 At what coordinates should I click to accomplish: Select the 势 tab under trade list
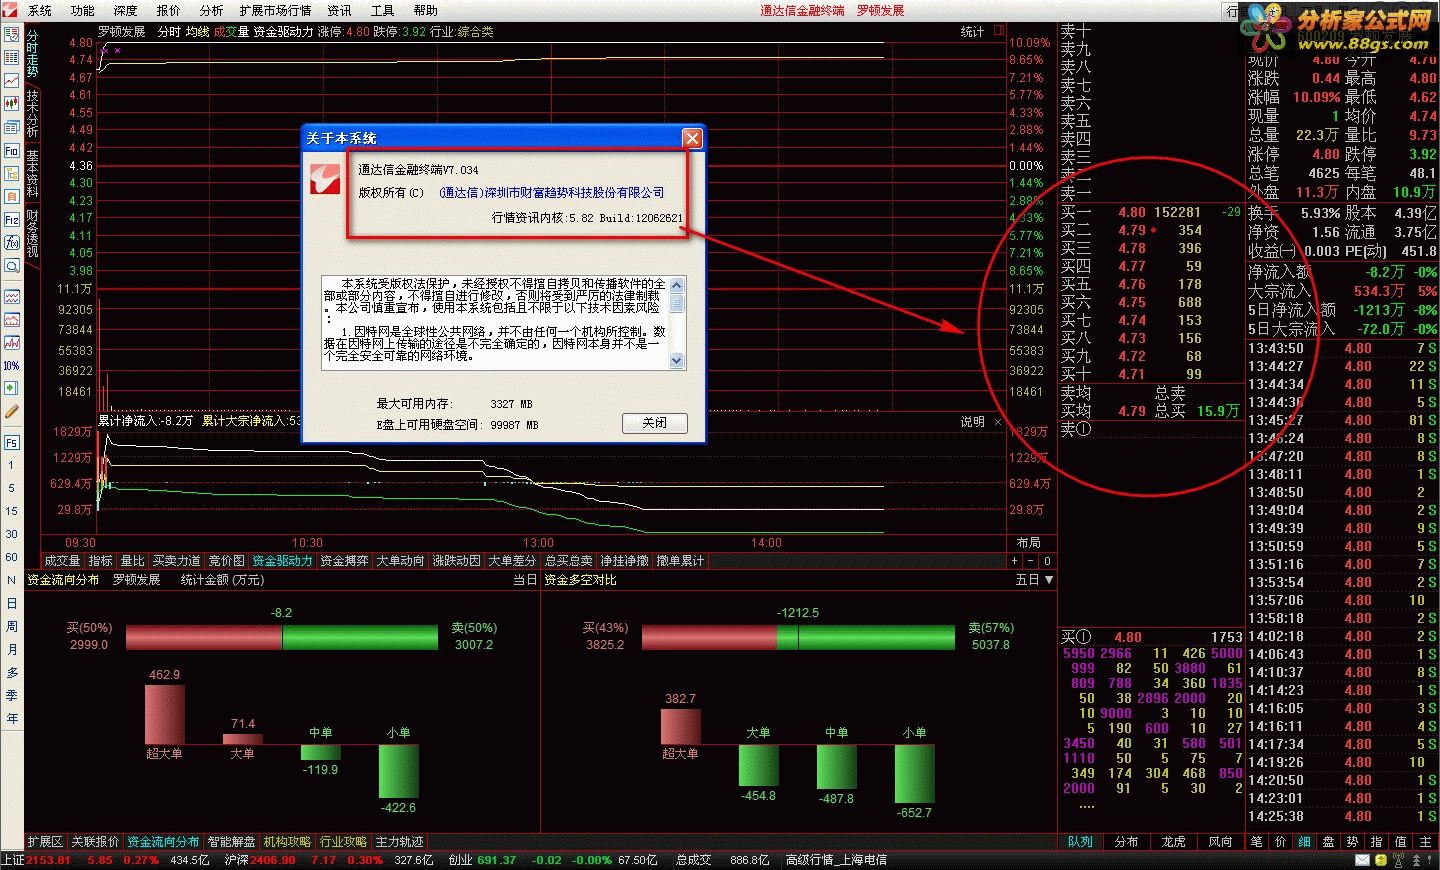[x=1353, y=842]
